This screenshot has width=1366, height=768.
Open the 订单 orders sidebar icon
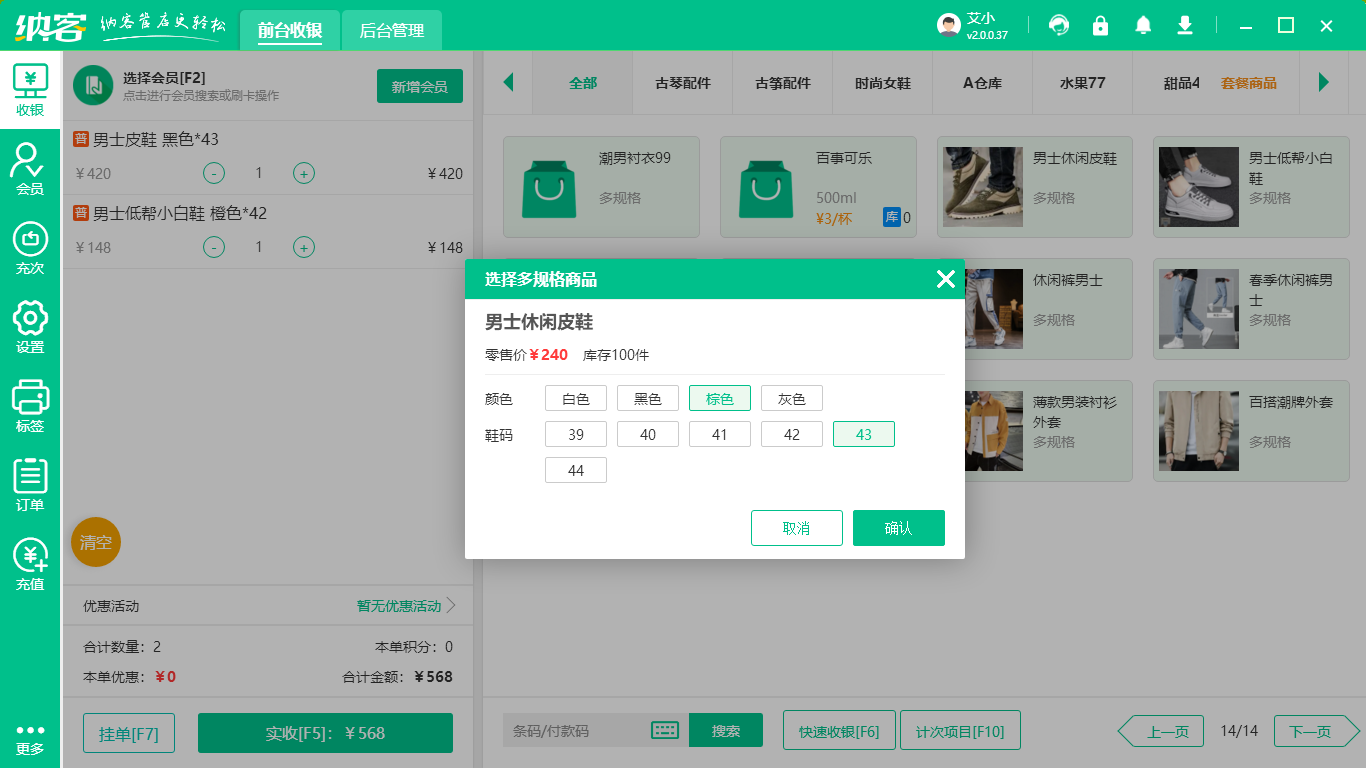[30, 485]
